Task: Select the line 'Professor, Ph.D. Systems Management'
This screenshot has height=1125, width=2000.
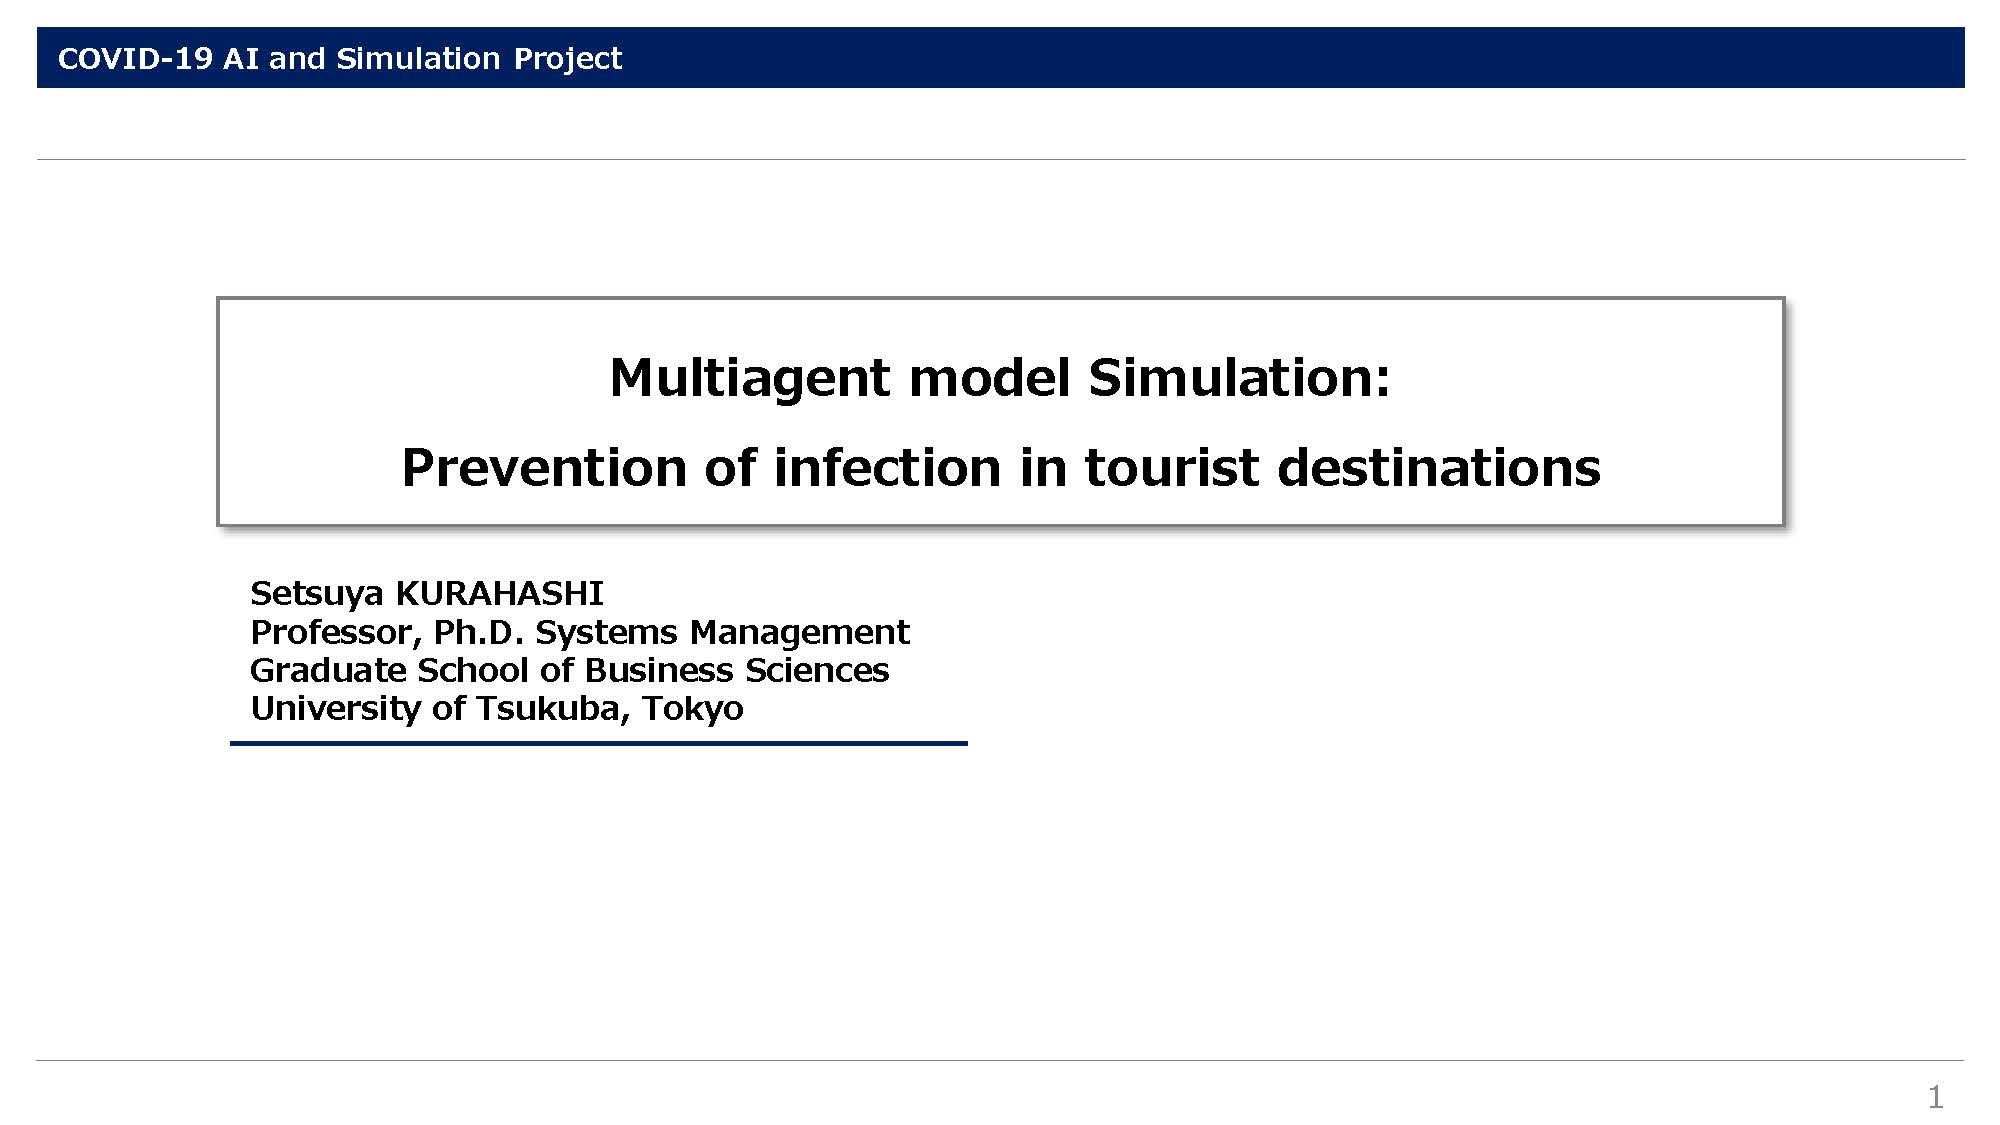Action: 580,633
